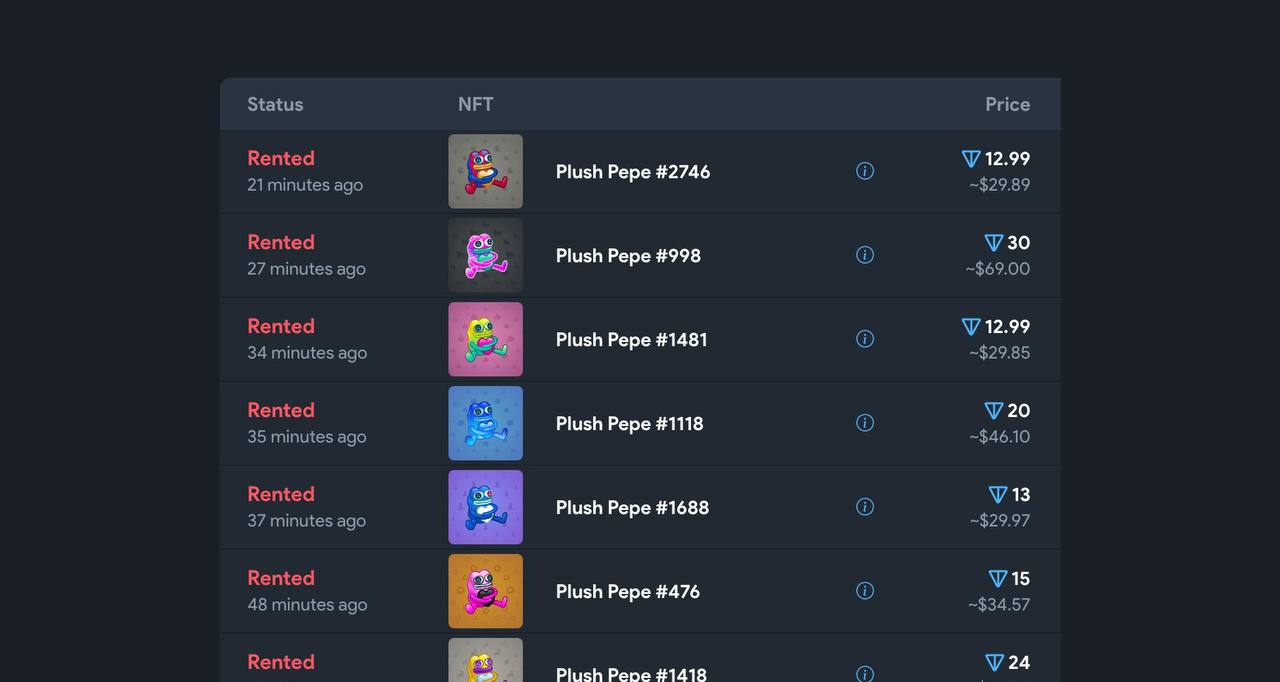Select the 12.99 price of Pepe #1481
Screen dimensions: 1280x682
coord(1007,327)
